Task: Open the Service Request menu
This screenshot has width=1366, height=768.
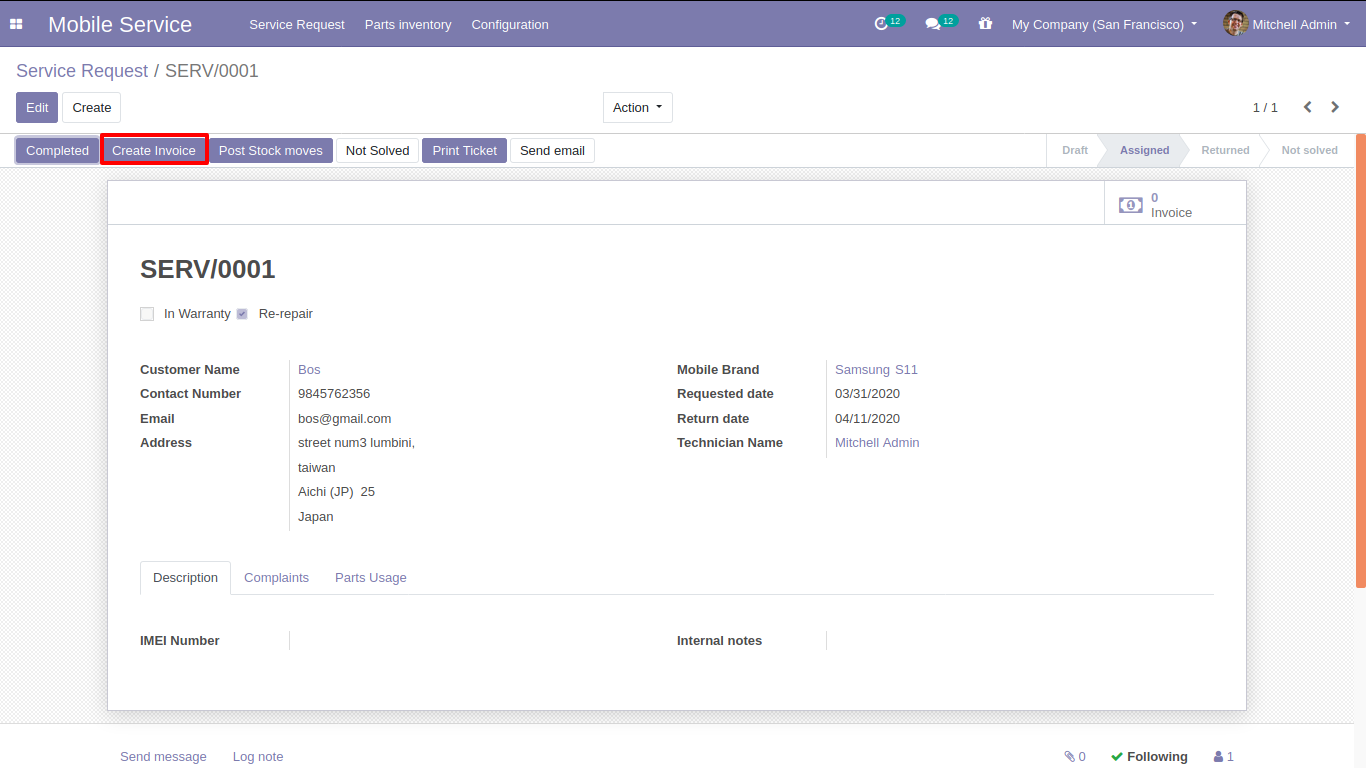Action: (297, 24)
